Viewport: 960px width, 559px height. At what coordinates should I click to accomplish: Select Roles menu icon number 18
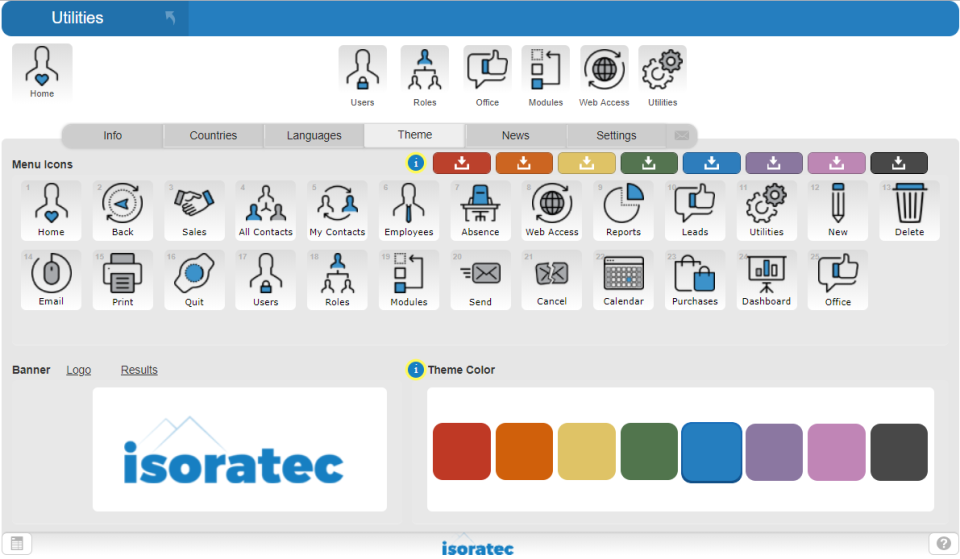337,280
